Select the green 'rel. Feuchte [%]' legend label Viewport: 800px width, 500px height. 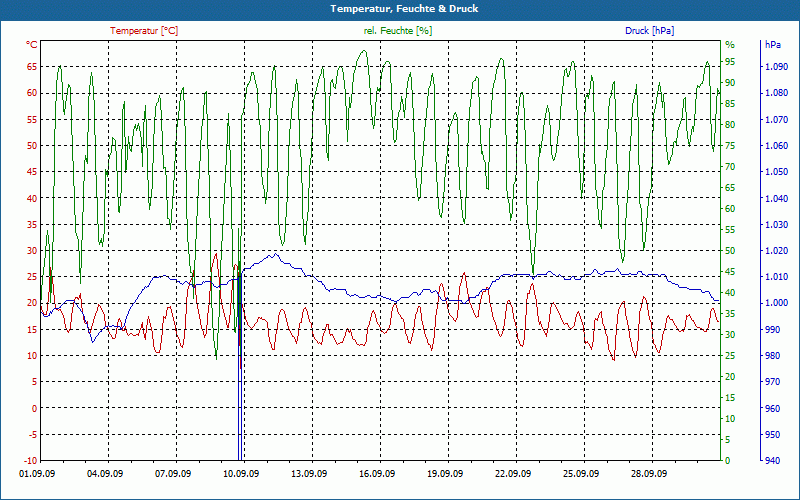point(397,31)
